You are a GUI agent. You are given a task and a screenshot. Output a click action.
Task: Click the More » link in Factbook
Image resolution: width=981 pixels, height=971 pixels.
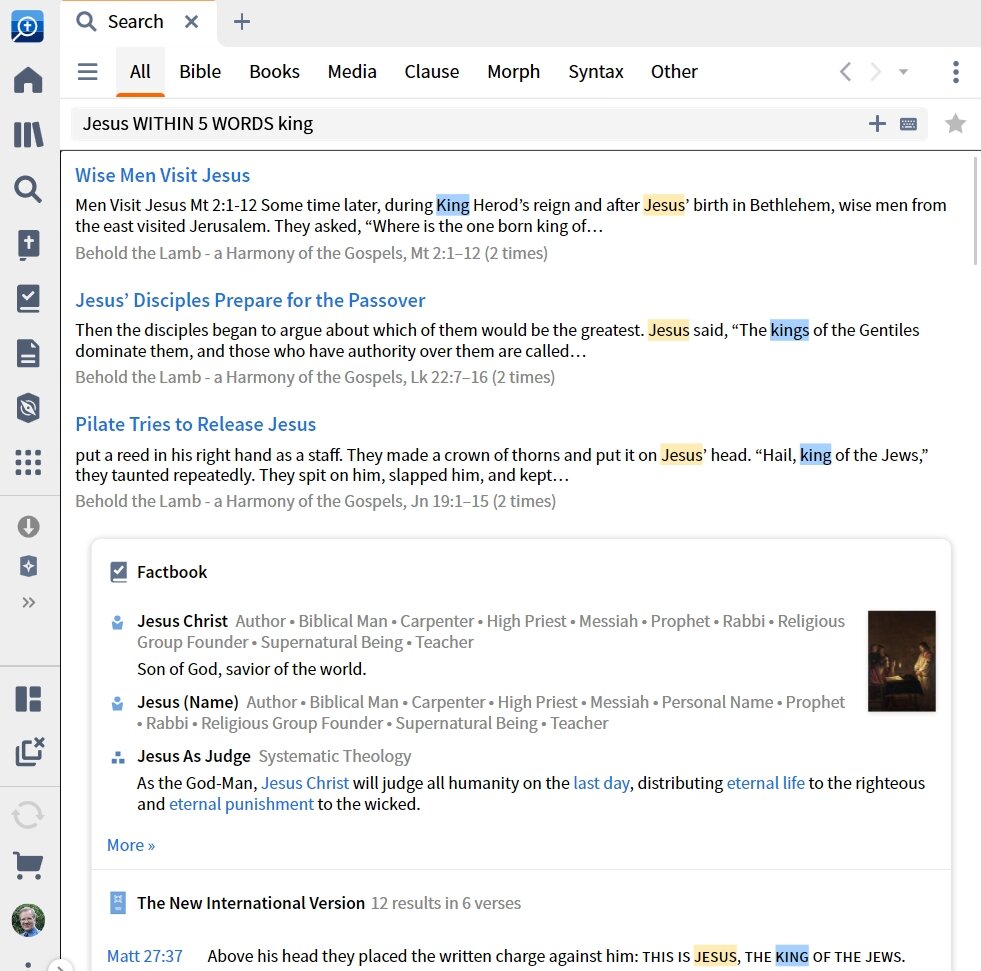click(131, 845)
